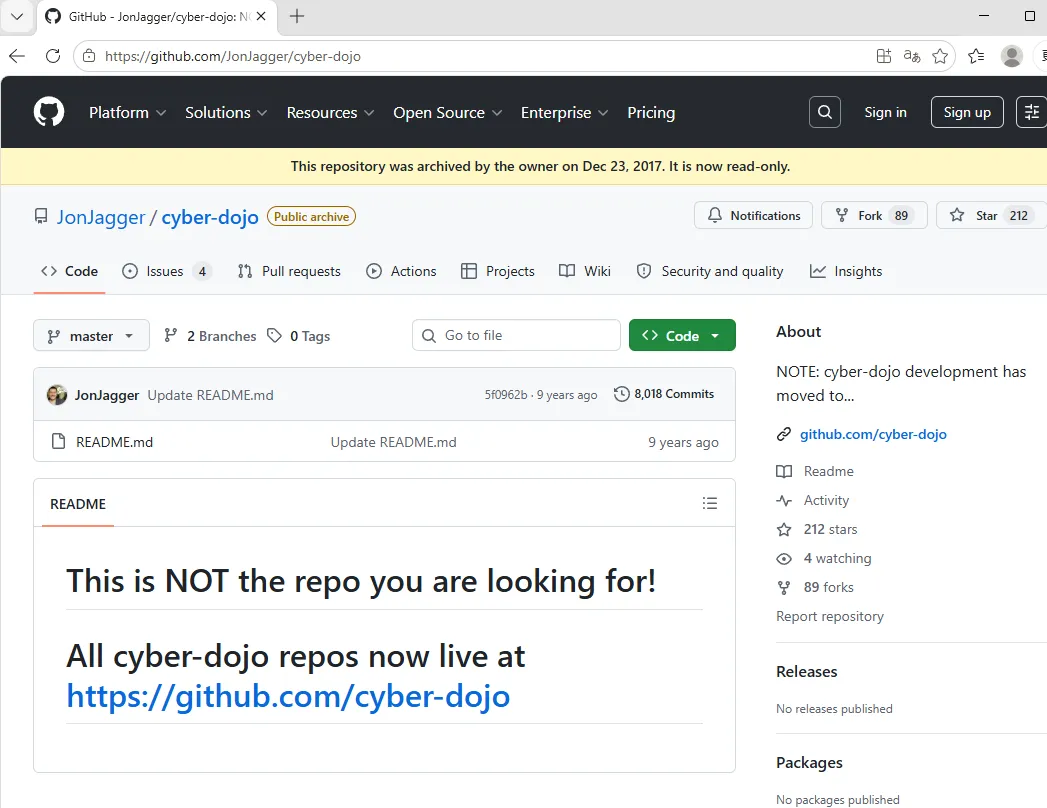Screen dimensions: 1047x808
Task: Click the Fork 89 button
Action: tap(874, 215)
